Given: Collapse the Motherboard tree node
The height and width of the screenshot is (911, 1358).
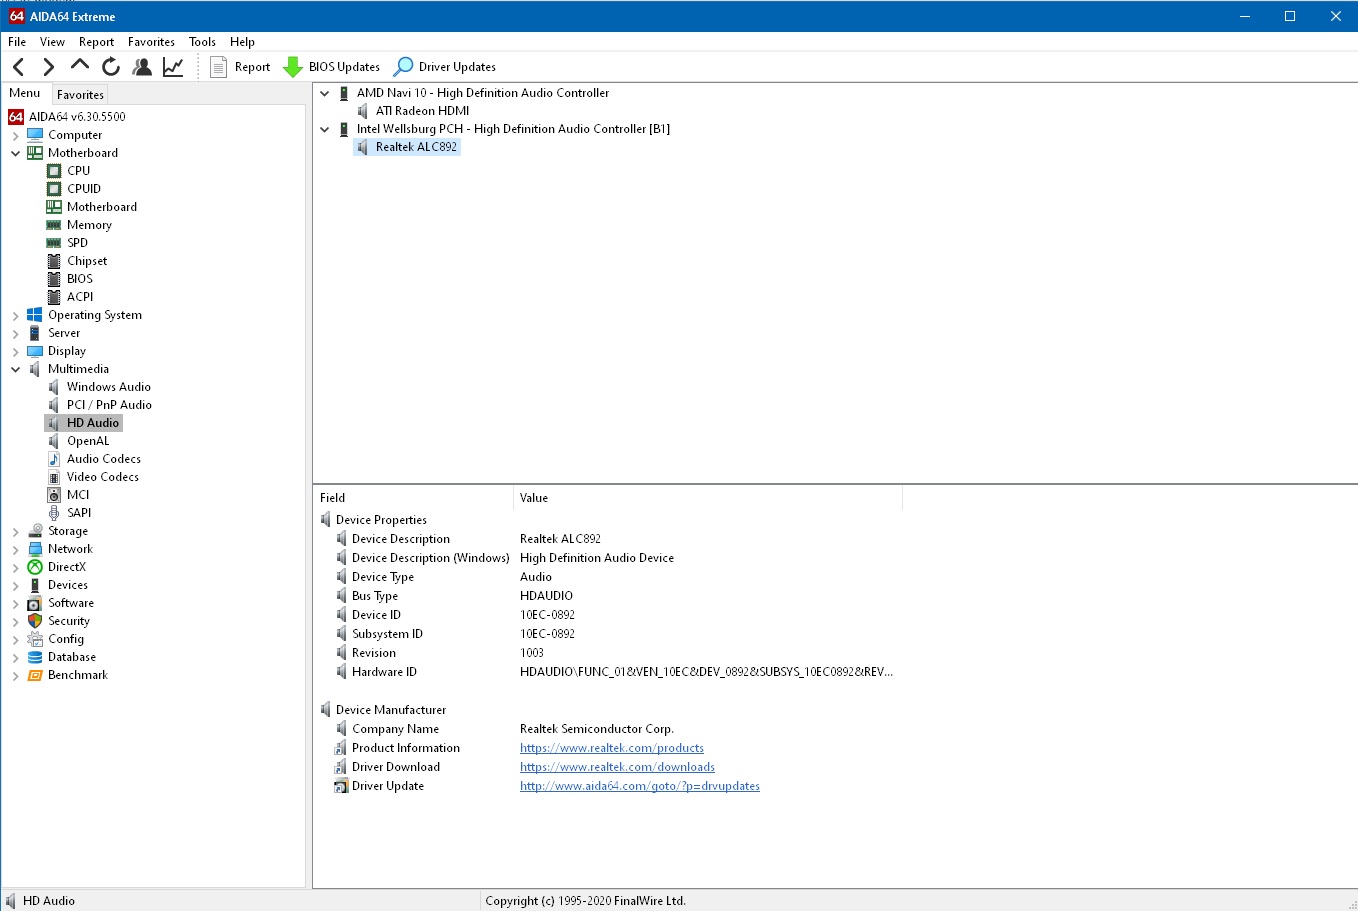Looking at the screenshot, I should [x=16, y=153].
